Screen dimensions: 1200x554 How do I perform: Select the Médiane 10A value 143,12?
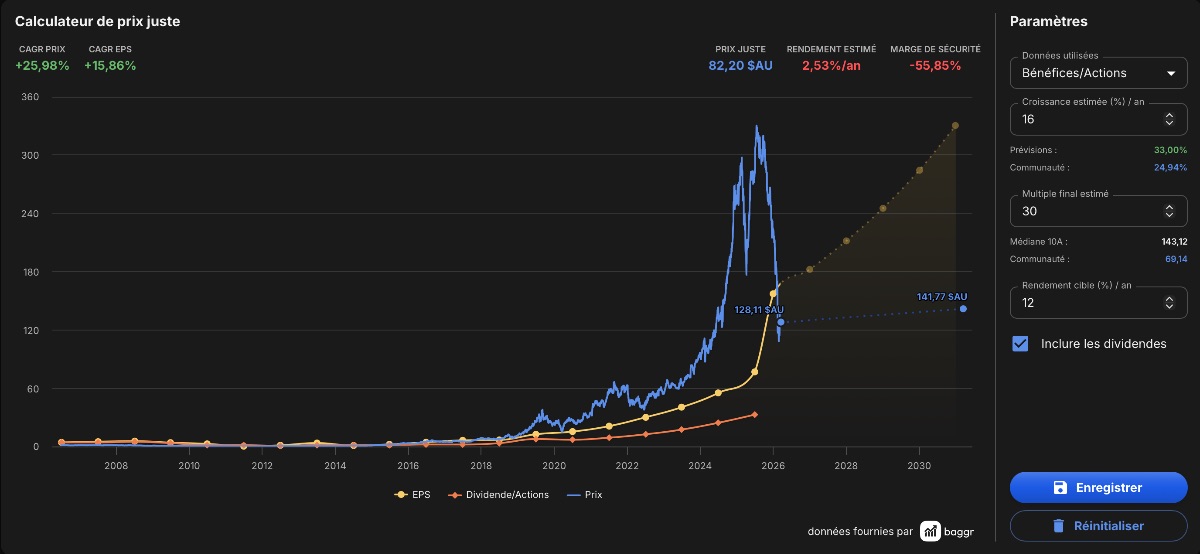pyautogui.click(x=1174, y=242)
